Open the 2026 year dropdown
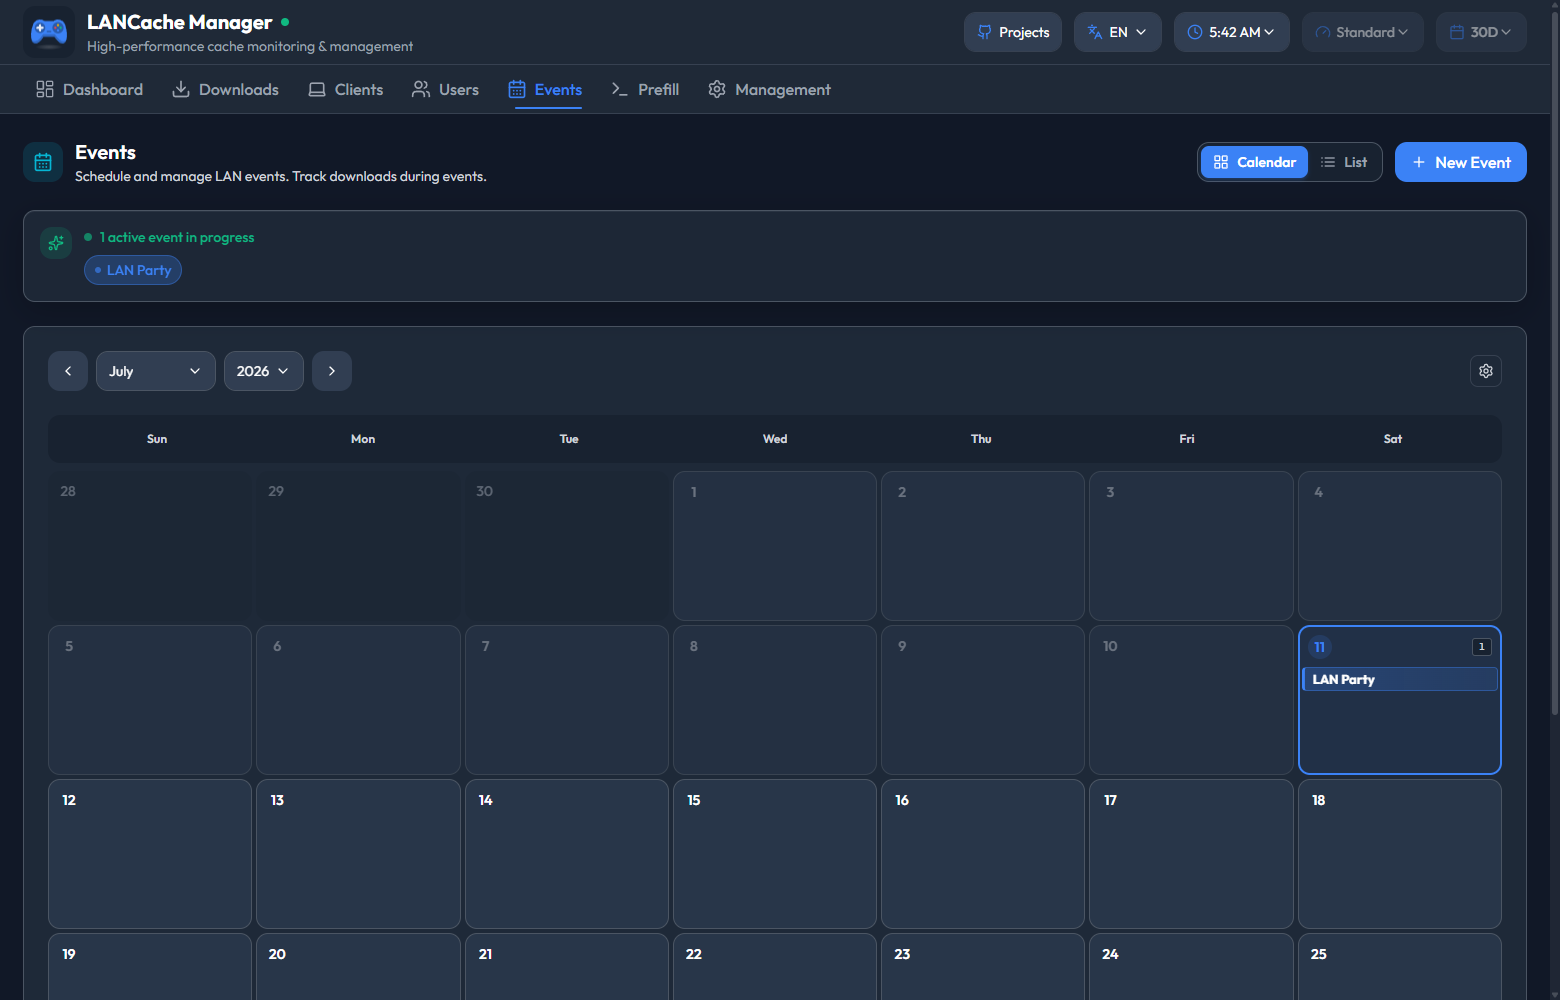Screen dimensions: 1560x1000 click(x=264, y=371)
